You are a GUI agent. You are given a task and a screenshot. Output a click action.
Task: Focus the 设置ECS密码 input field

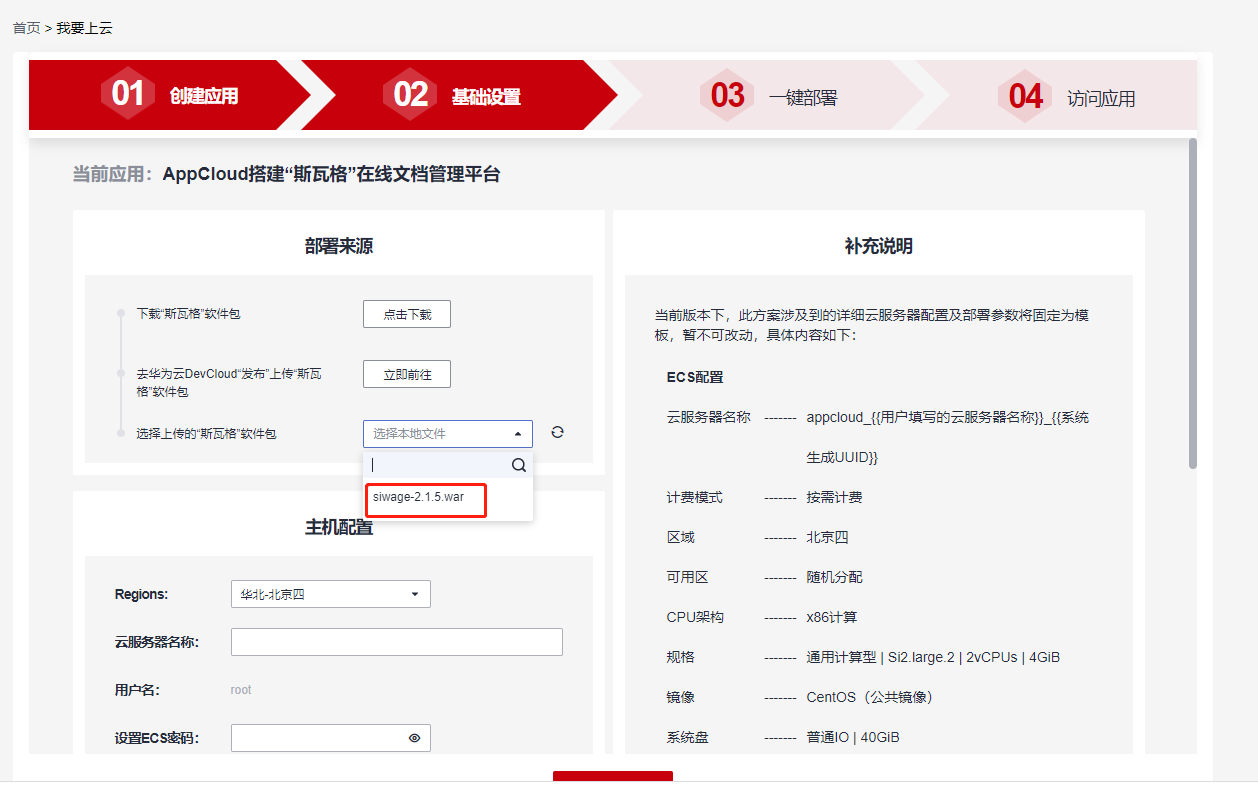[x=331, y=738]
